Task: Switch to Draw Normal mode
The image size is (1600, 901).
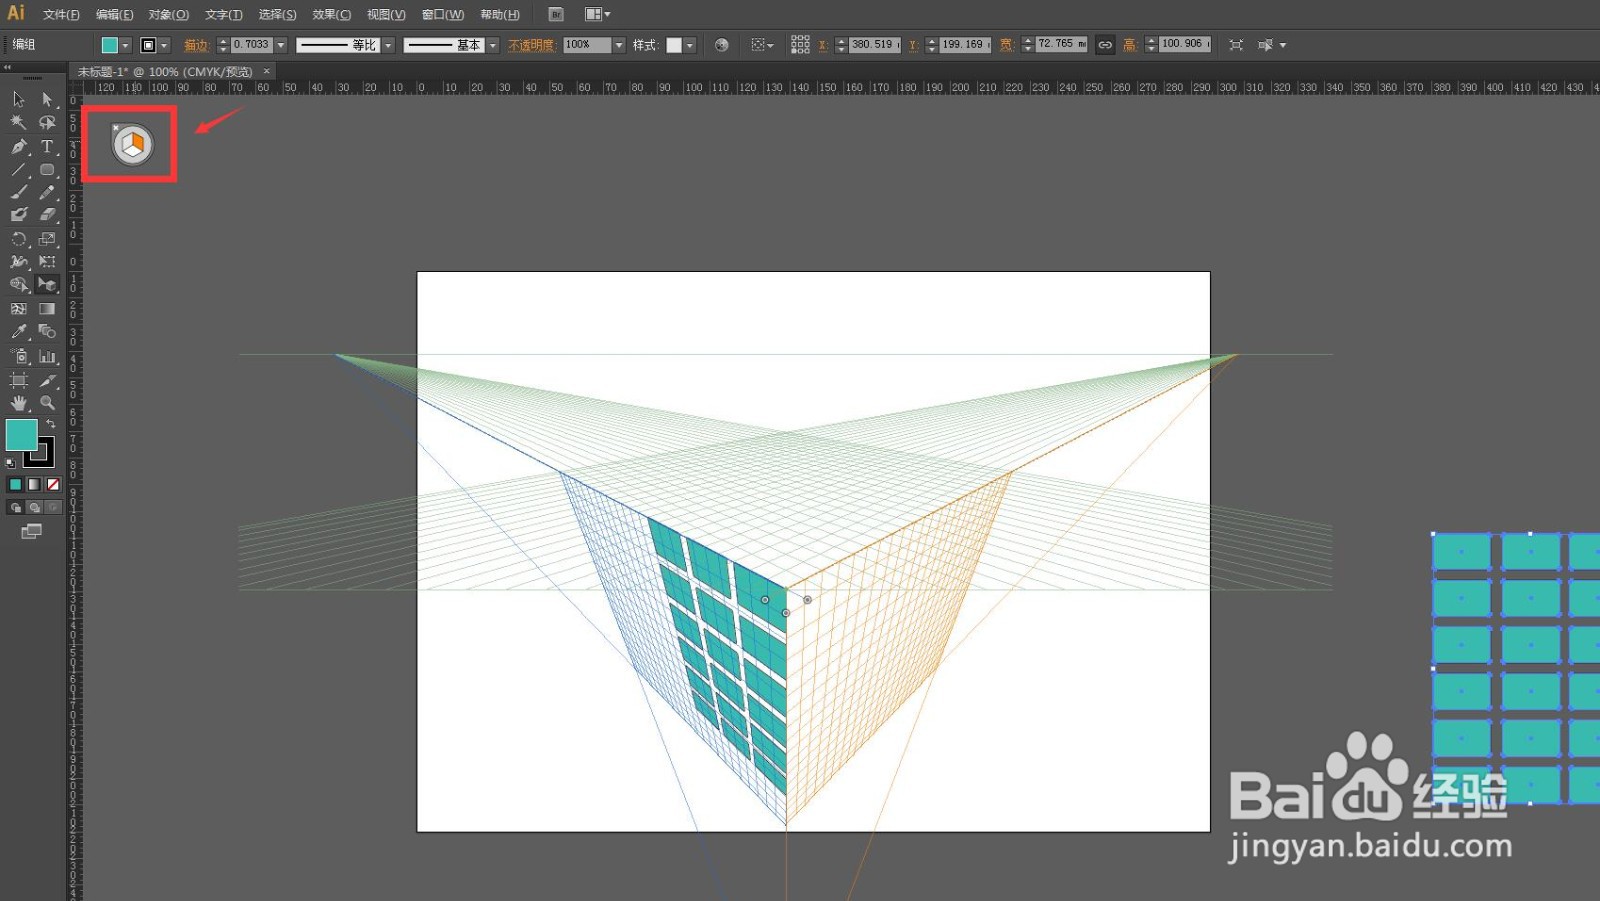Action: pyautogui.click(x=15, y=507)
